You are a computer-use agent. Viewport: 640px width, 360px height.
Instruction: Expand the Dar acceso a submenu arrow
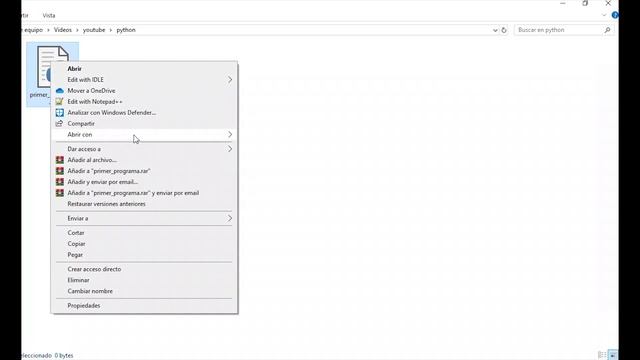coord(230,149)
